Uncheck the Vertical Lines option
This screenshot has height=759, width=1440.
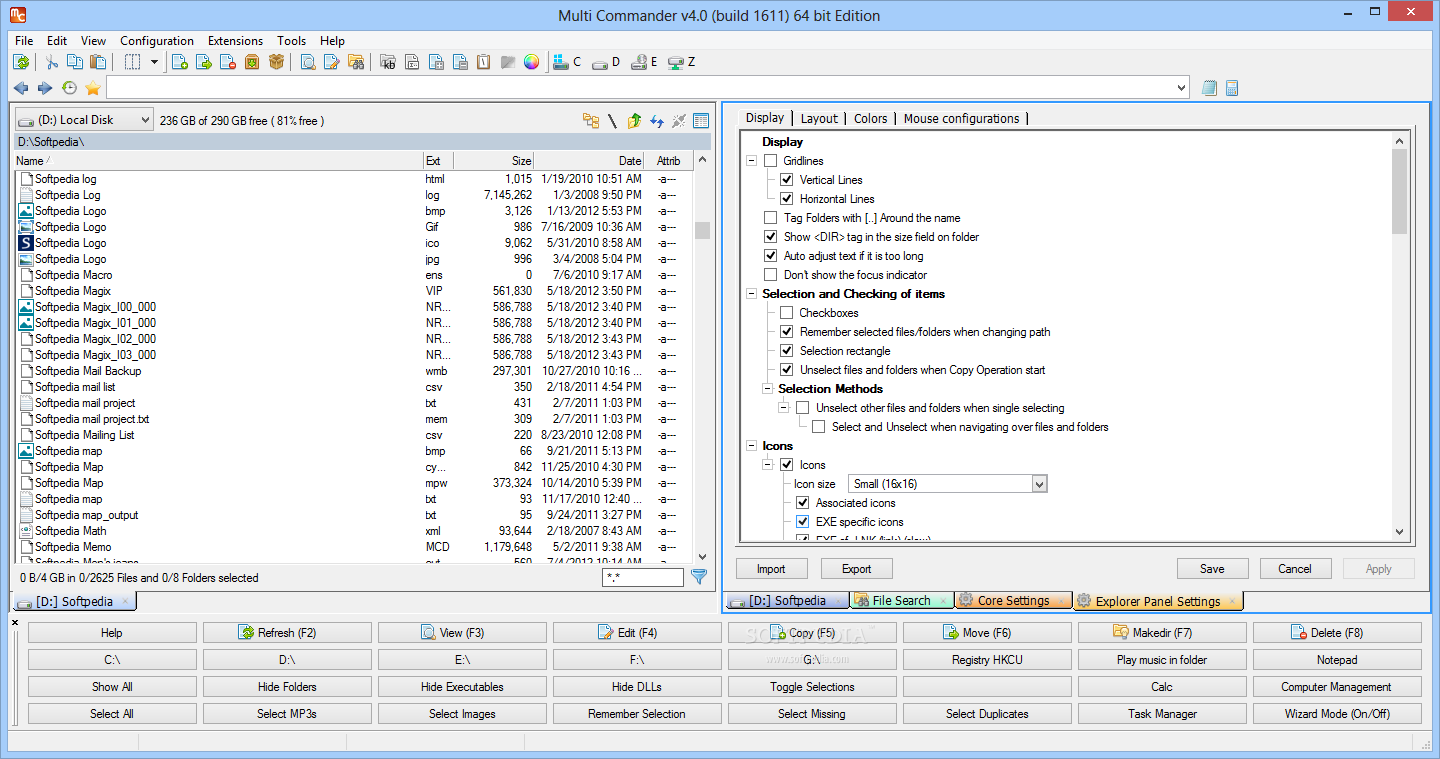point(786,180)
